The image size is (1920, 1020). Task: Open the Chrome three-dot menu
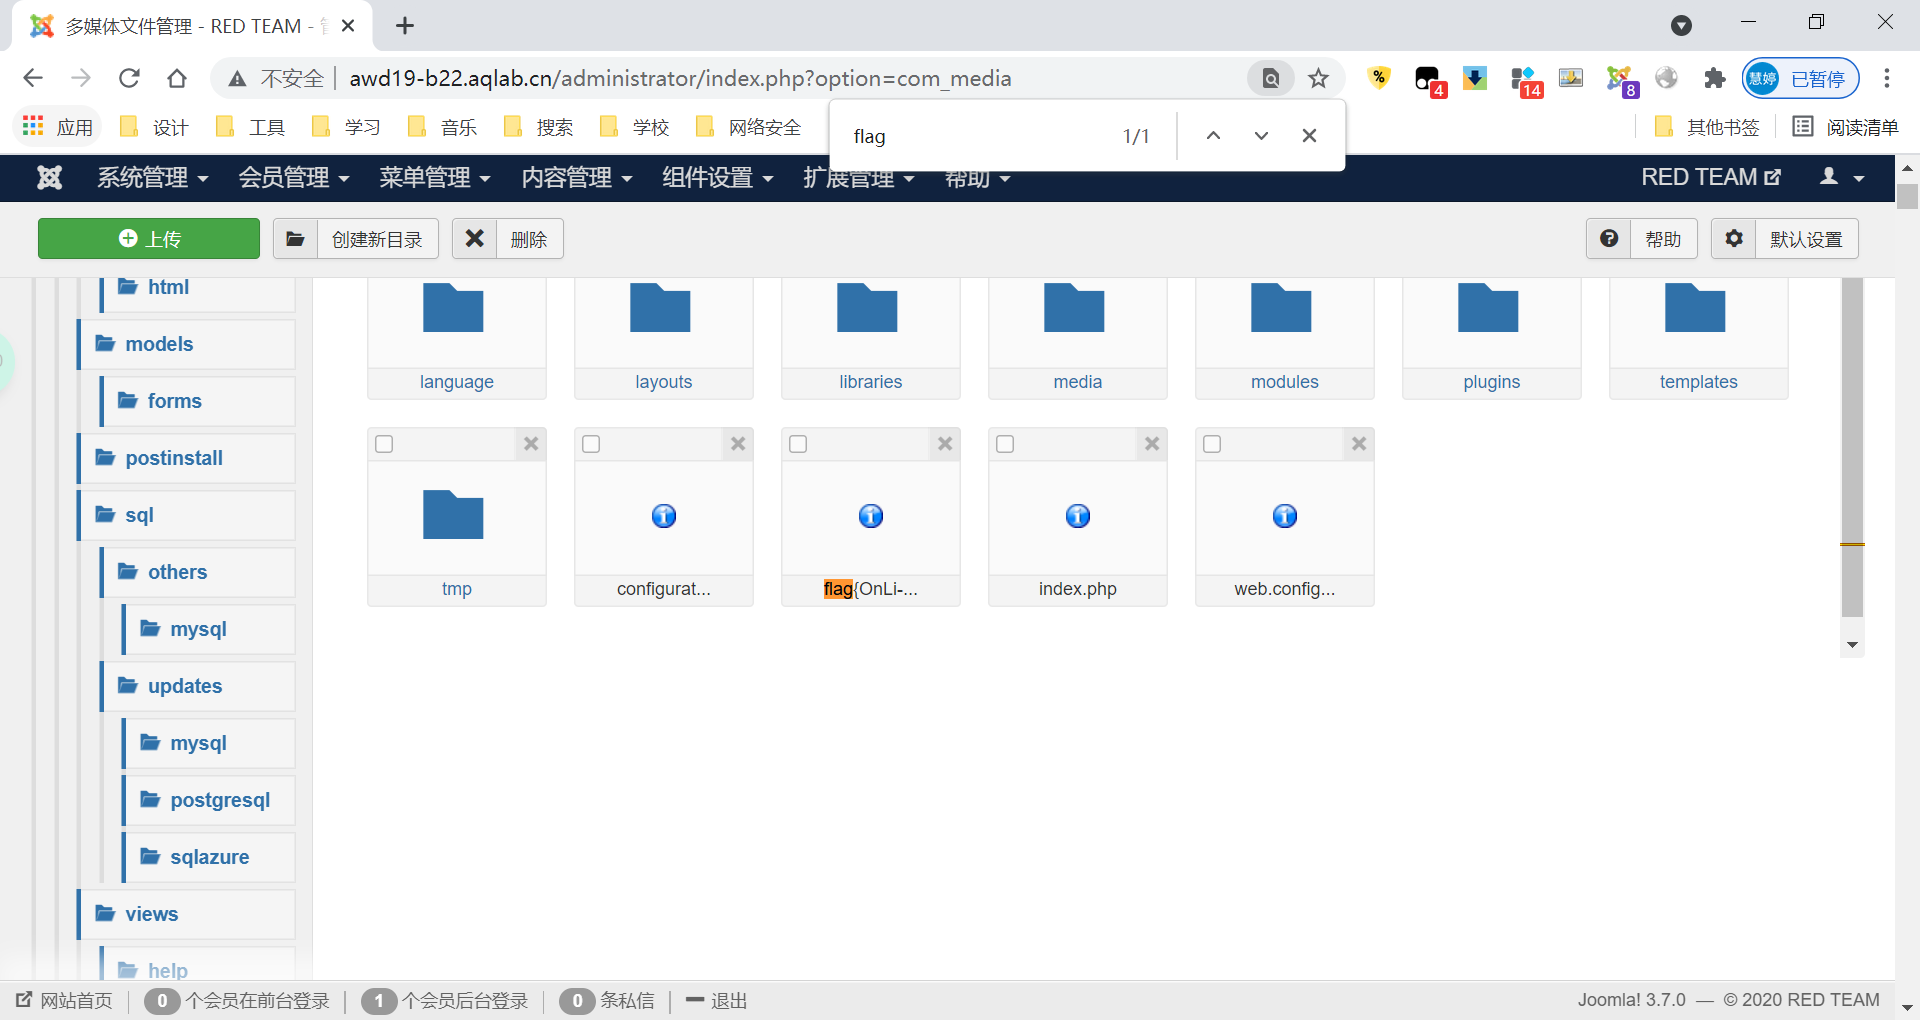pos(1887,78)
